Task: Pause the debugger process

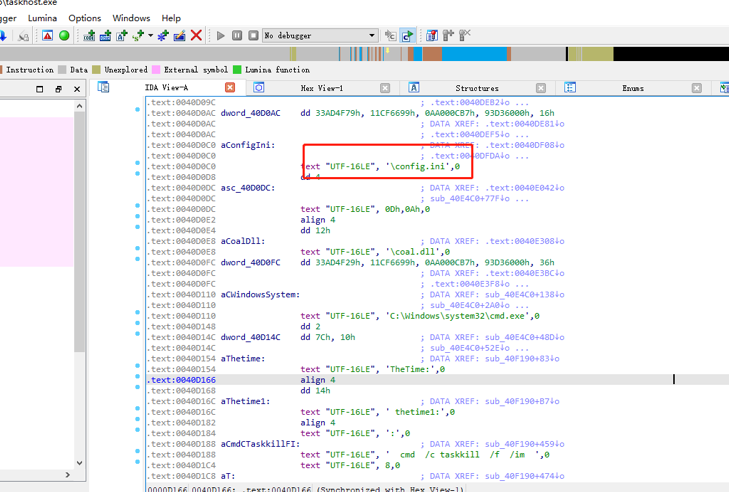Action: pyautogui.click(x=237, y=35)
